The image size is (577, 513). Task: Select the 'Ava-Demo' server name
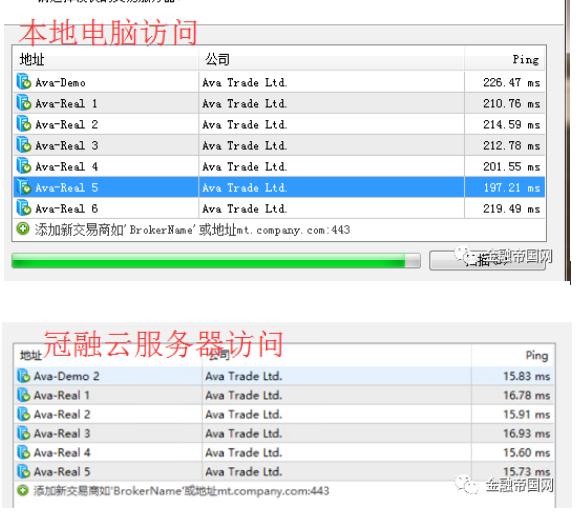[x=61, y=83]
